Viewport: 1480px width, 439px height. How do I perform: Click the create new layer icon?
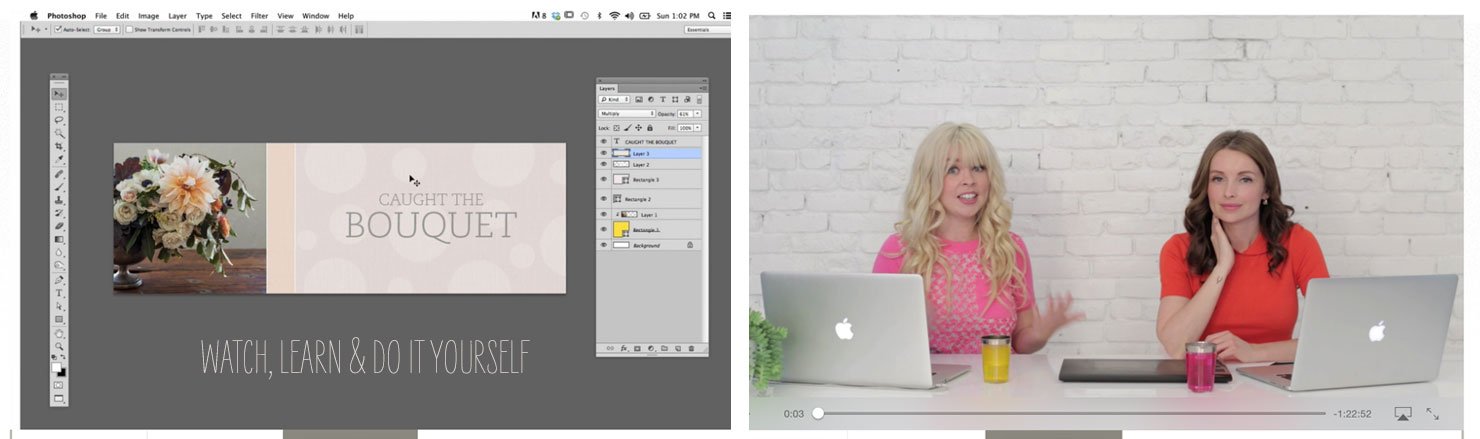tap(677, 348)
